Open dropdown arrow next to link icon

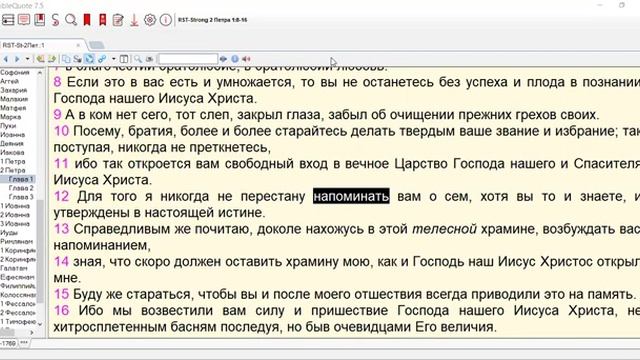[113, 59]
